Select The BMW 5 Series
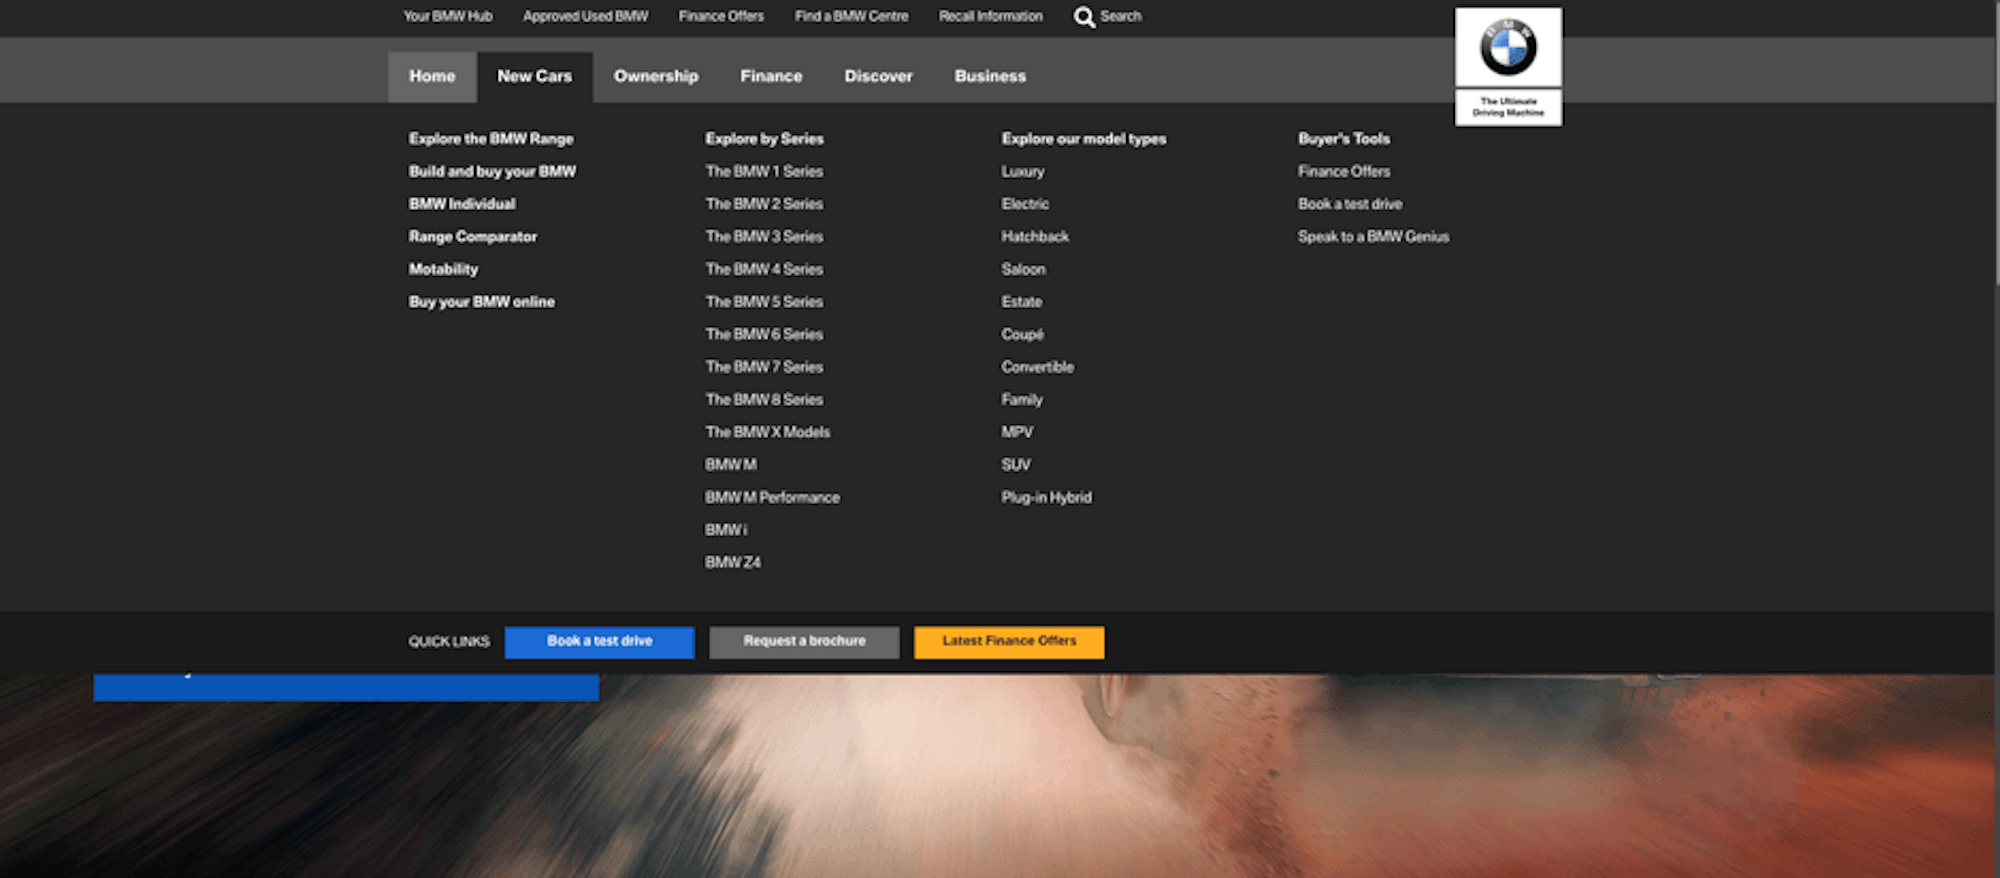 (x=764, y=302)
